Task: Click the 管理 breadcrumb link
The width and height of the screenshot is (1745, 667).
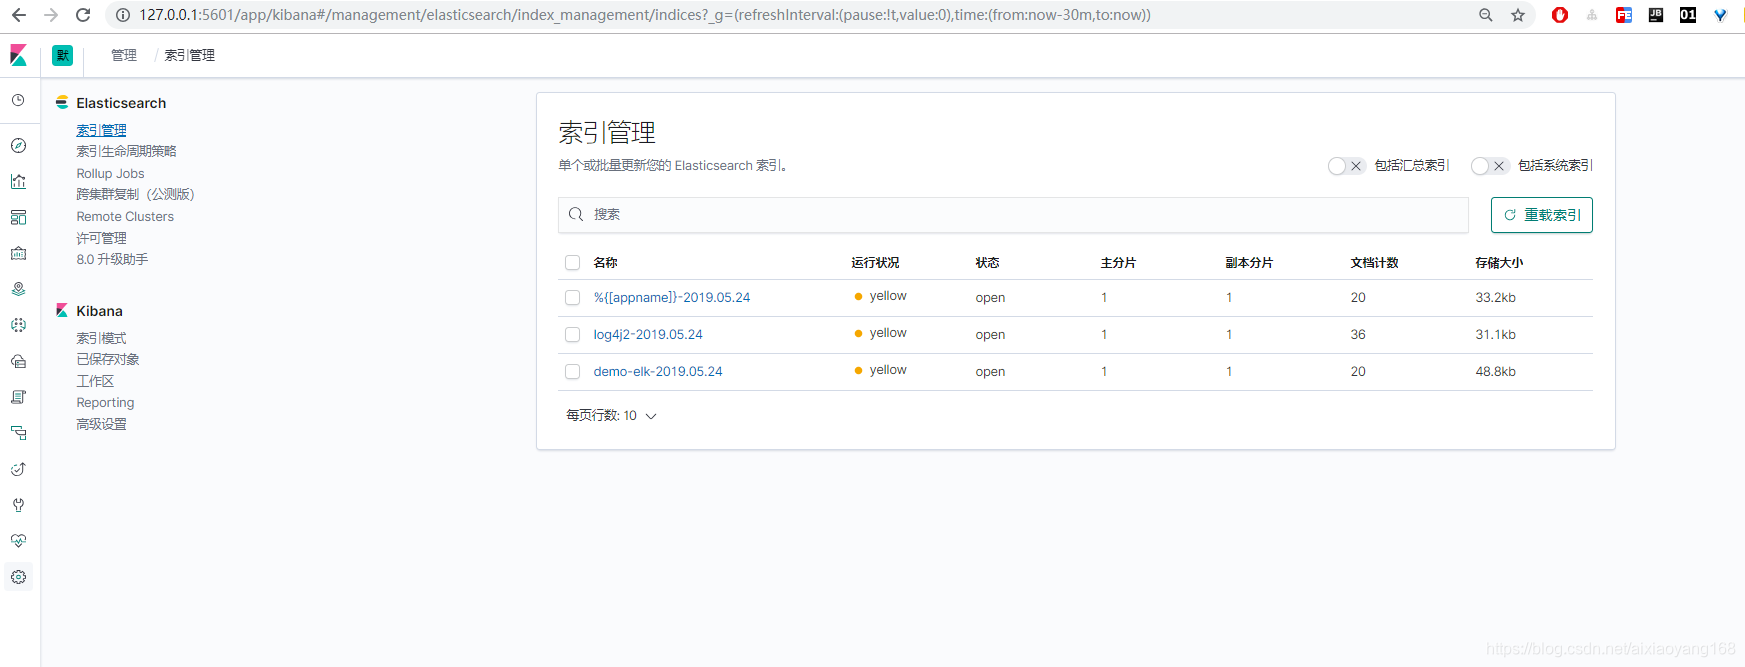Action: point(124,56)
